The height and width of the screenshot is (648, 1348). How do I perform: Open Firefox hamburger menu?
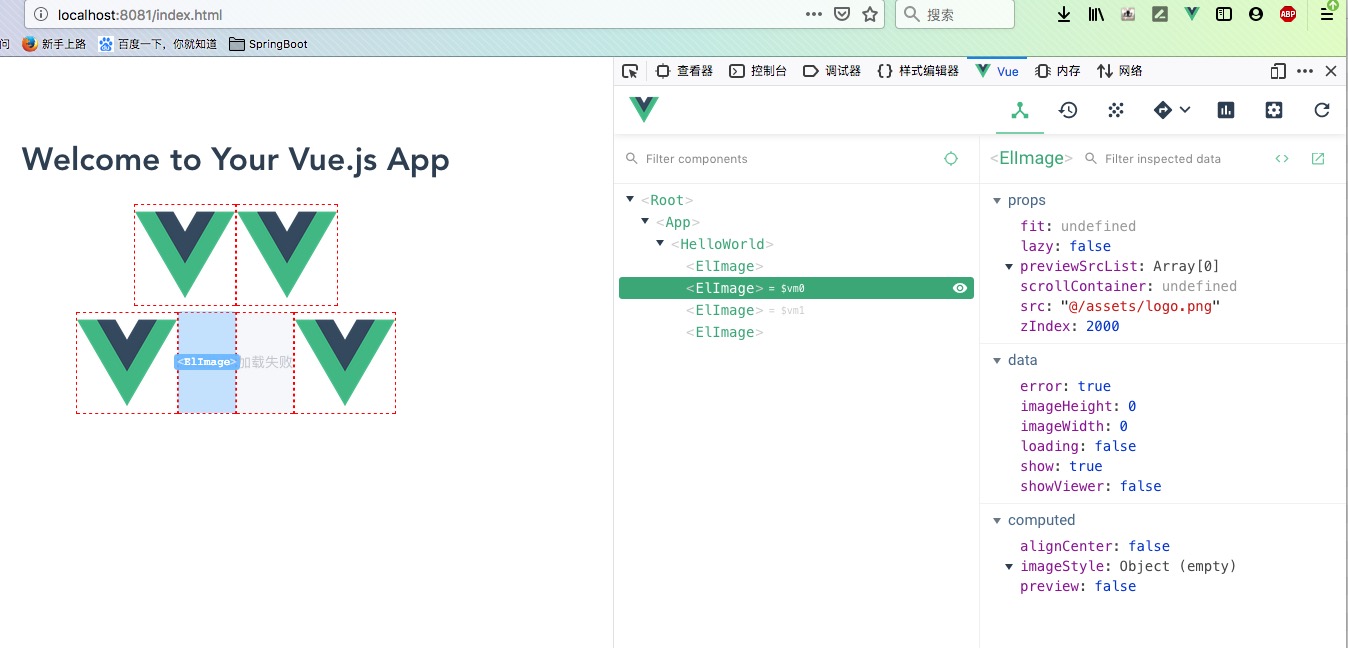(x=1328, y=14)
